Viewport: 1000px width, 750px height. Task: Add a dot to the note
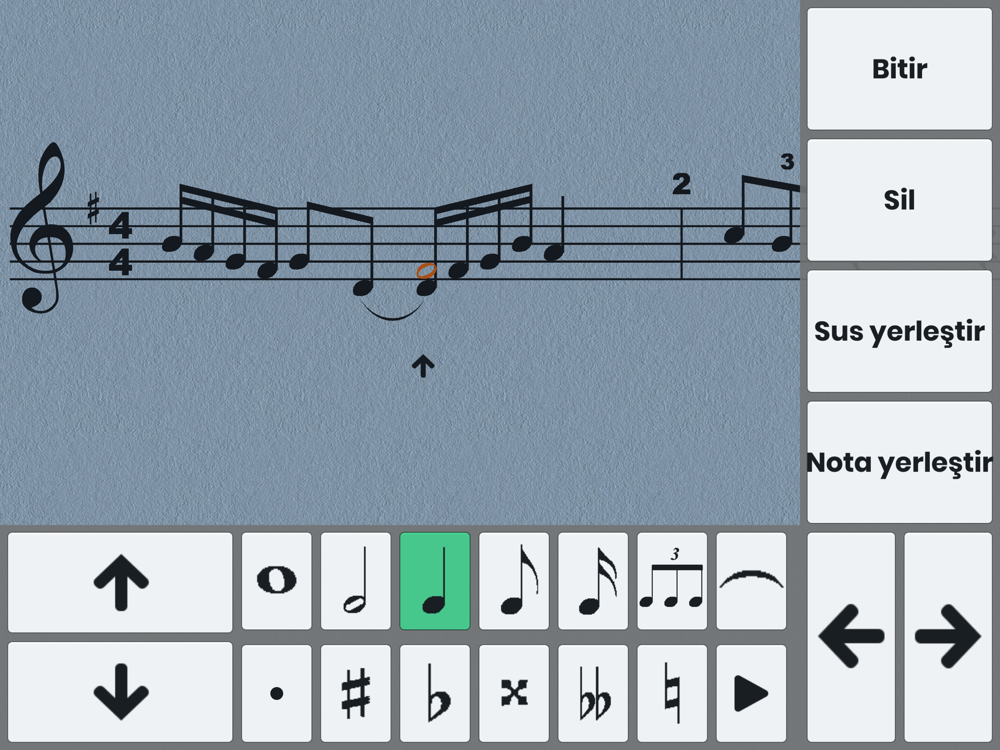pos(277,693)
